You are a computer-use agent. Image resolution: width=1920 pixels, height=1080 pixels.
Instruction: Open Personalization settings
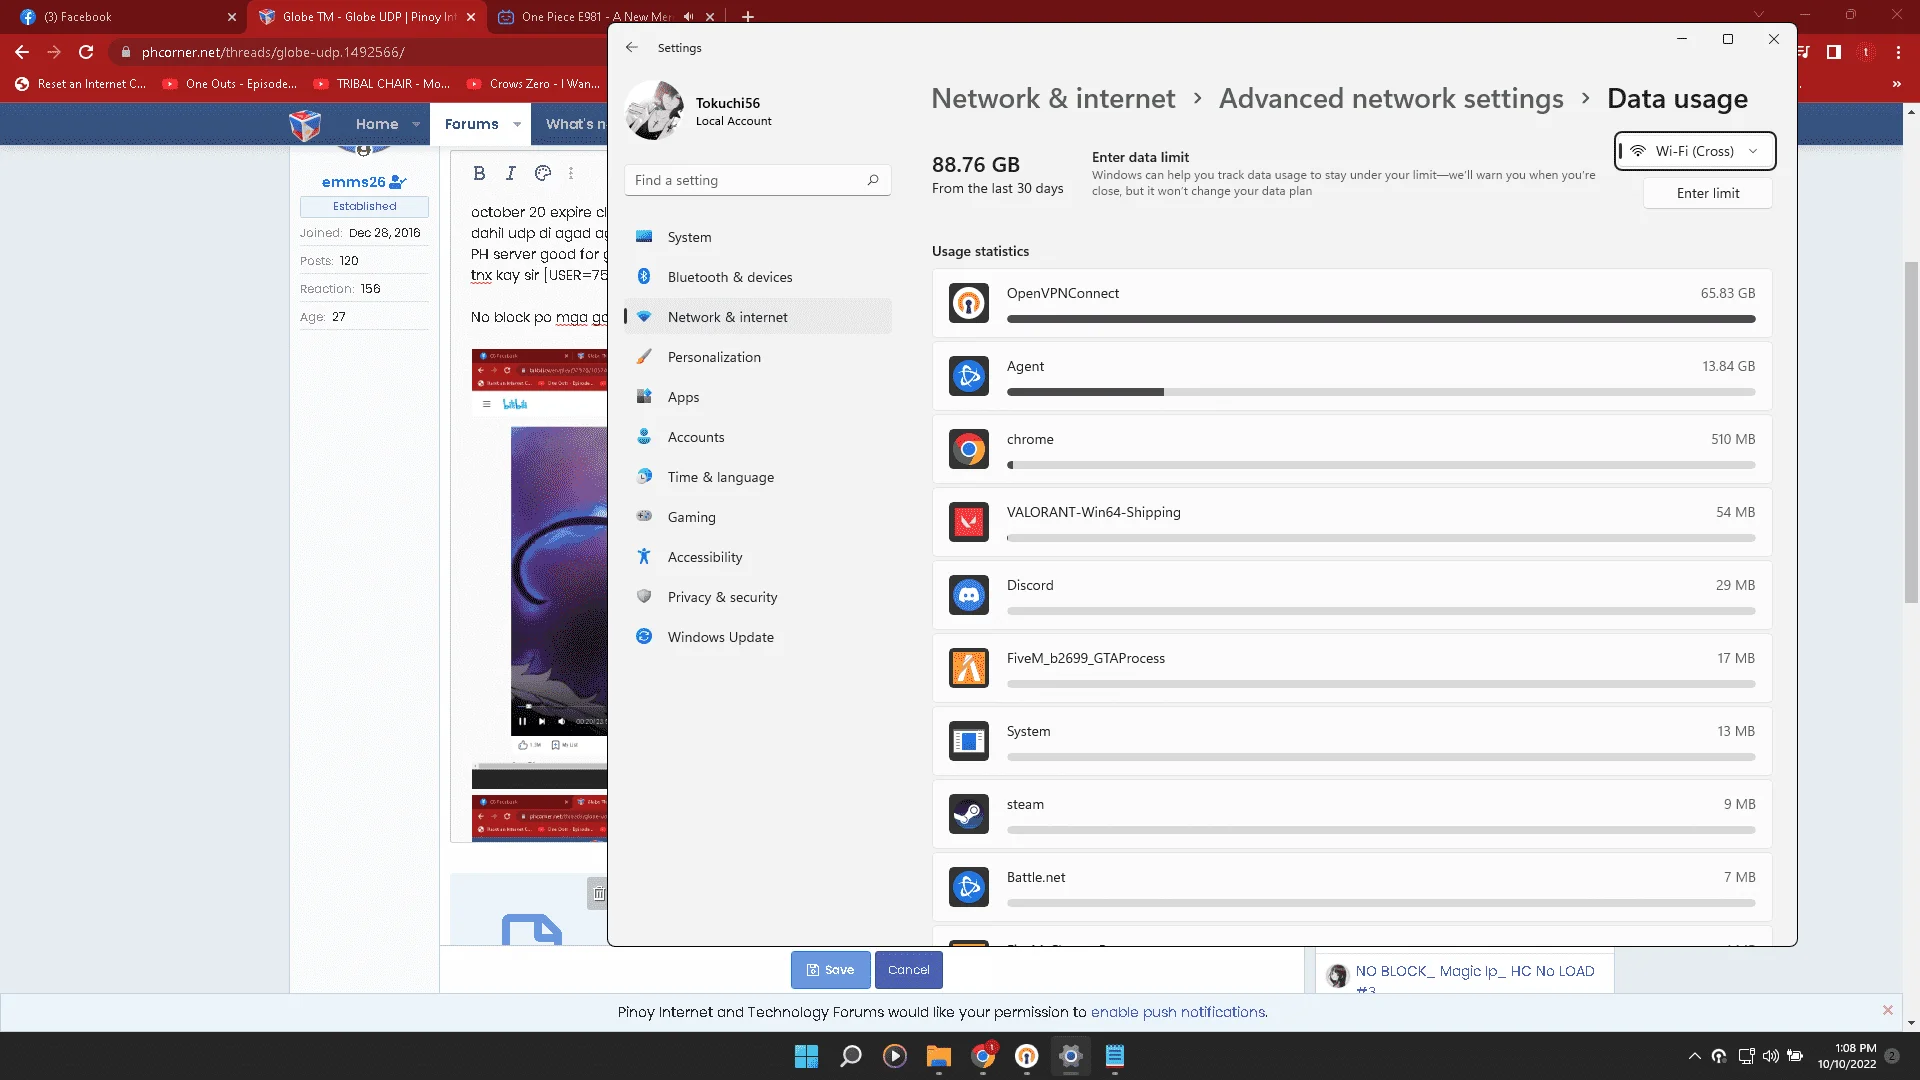tap(757, 357)
